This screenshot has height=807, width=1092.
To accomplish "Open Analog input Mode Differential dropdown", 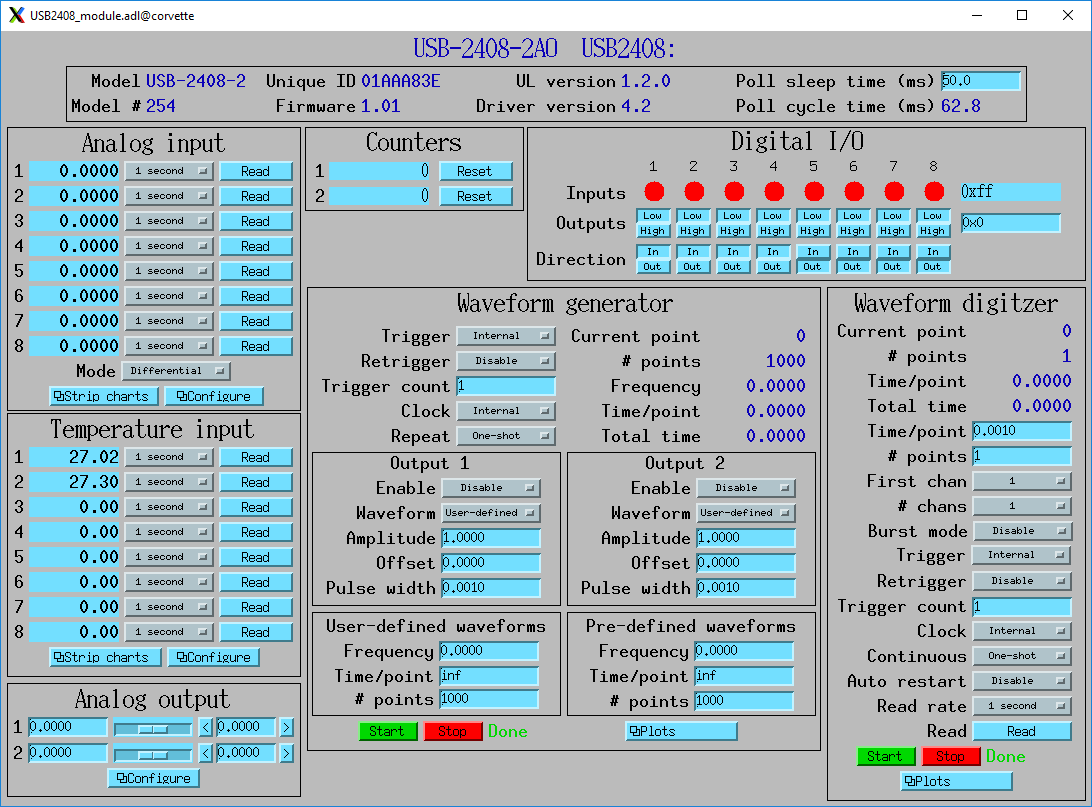I will click(x=176, y=370).
